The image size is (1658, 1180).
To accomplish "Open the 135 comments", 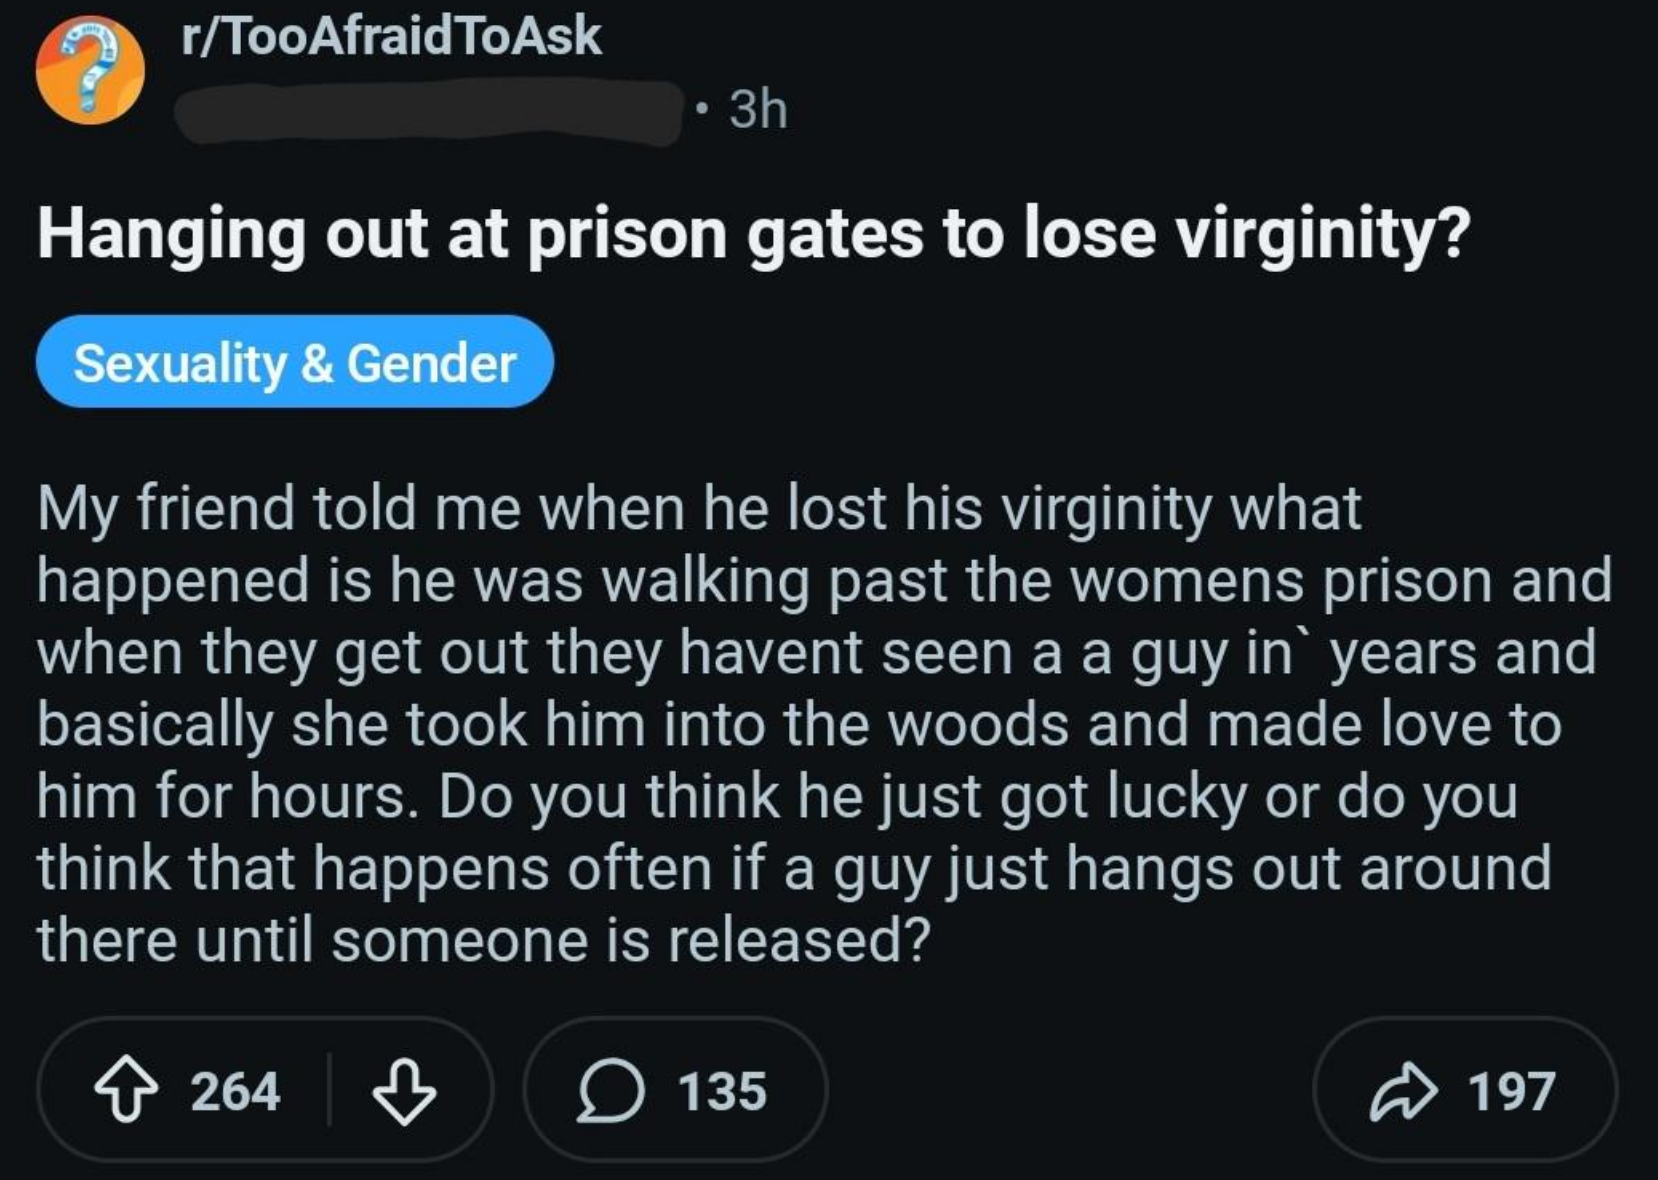I will pos(722,1091).
